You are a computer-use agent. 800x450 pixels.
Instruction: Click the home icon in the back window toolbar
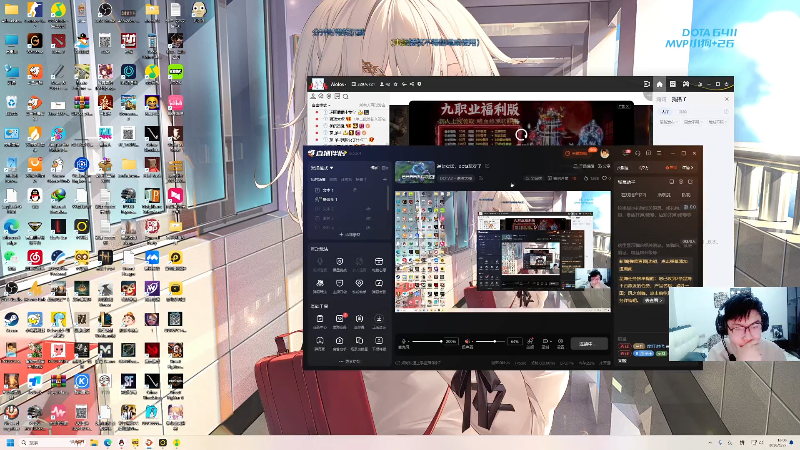pos(660,84)
